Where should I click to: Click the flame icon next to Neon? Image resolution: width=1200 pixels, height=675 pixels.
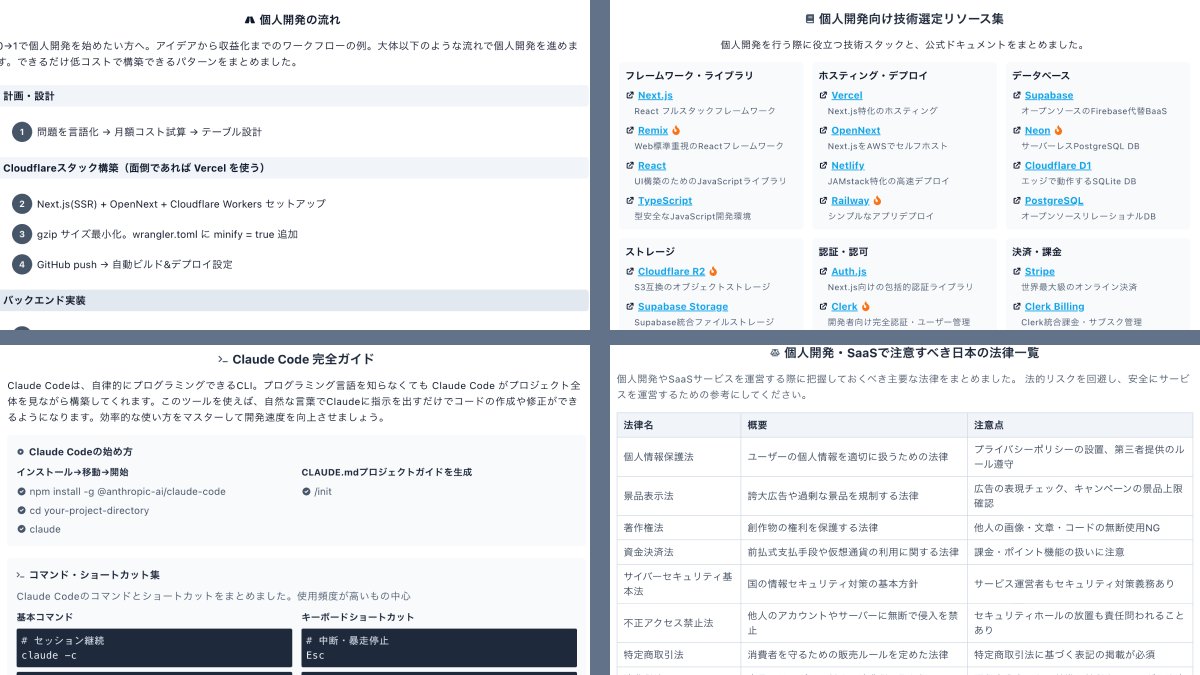click(1057, 130)
